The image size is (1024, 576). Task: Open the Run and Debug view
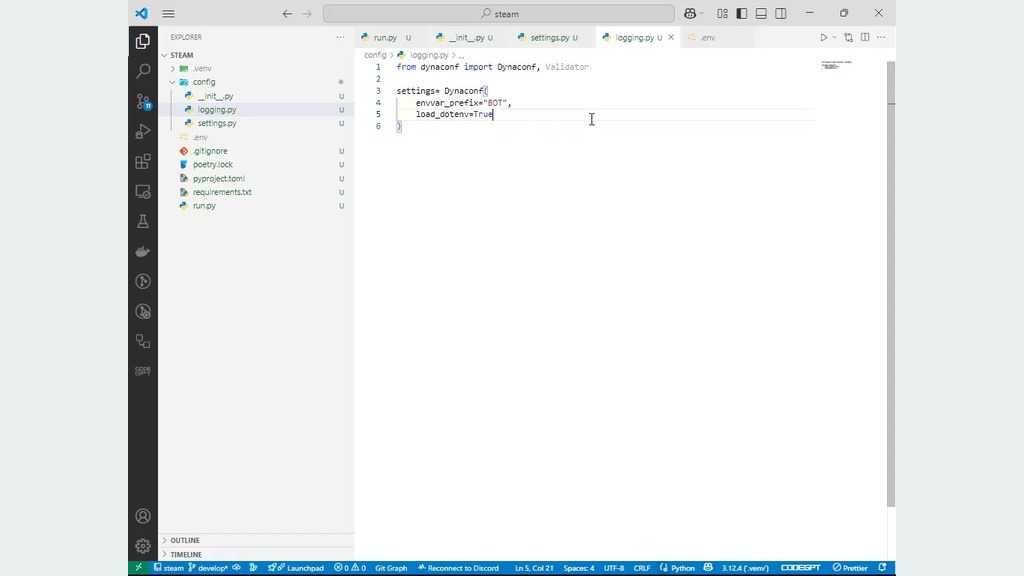(x=143, y=131)
